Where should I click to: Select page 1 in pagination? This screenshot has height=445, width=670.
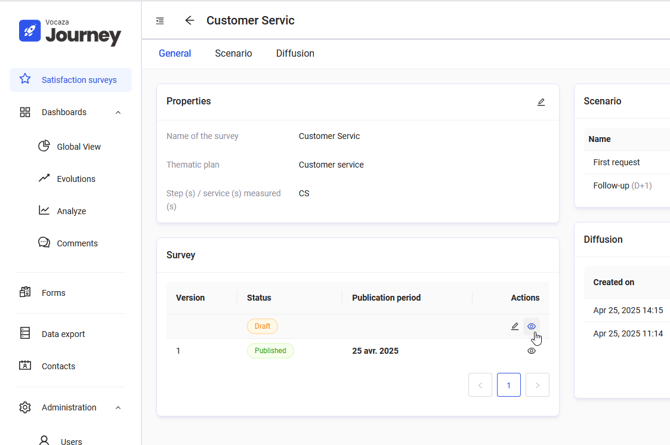click(508, 385)
